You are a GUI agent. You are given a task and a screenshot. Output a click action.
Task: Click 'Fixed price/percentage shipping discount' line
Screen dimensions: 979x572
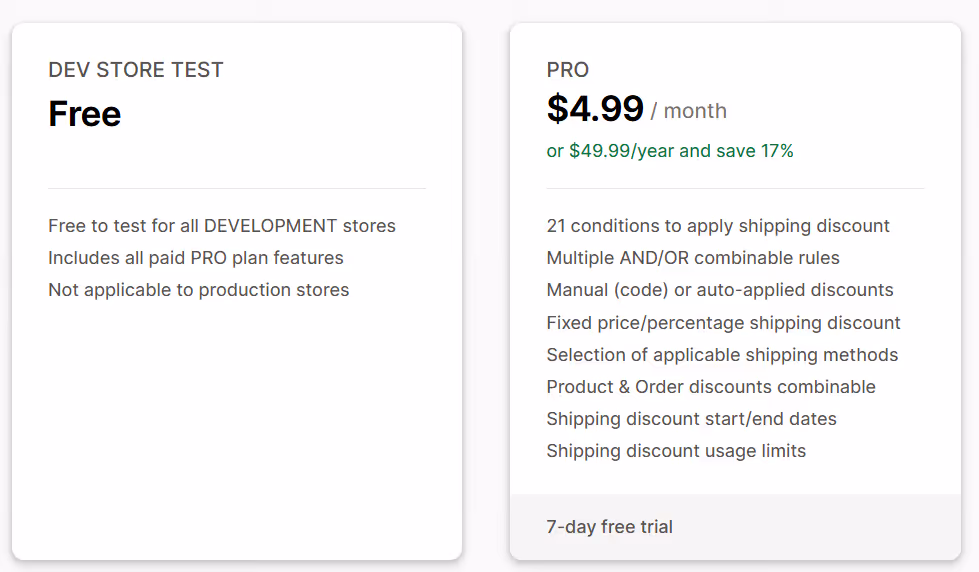pos(724,322)
